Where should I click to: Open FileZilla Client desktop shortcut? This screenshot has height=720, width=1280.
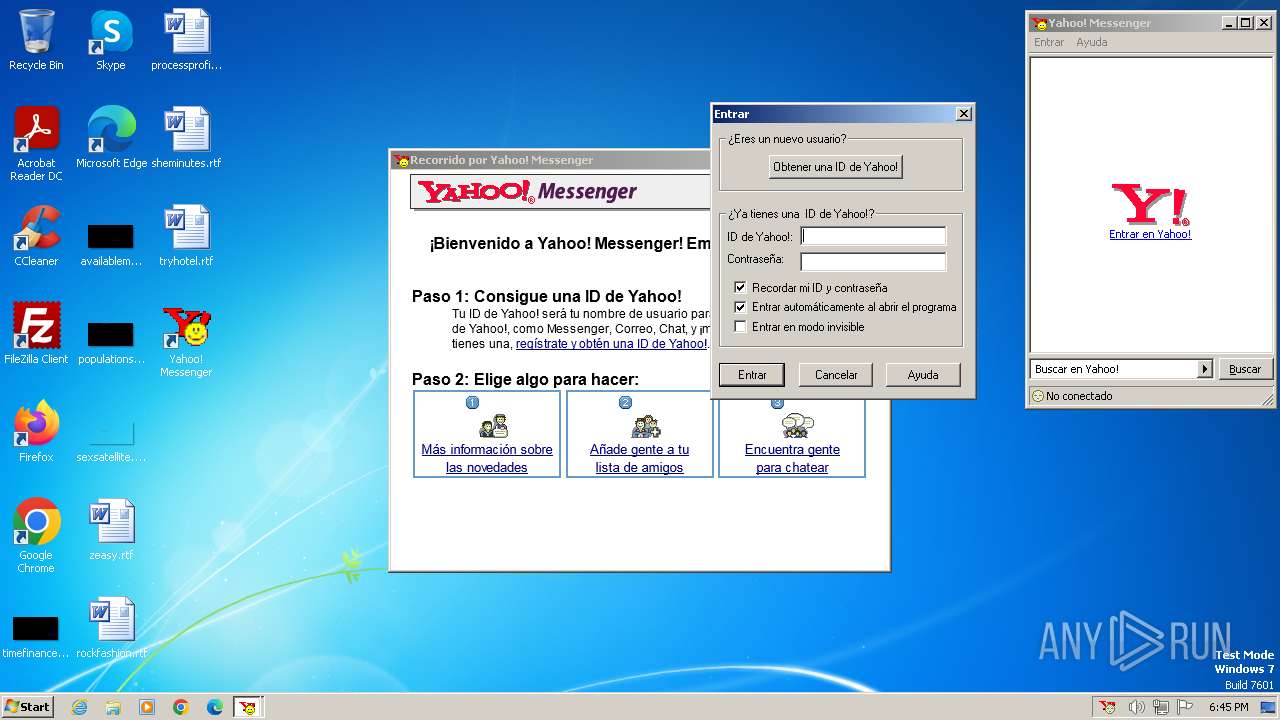(x=36, y=334)
